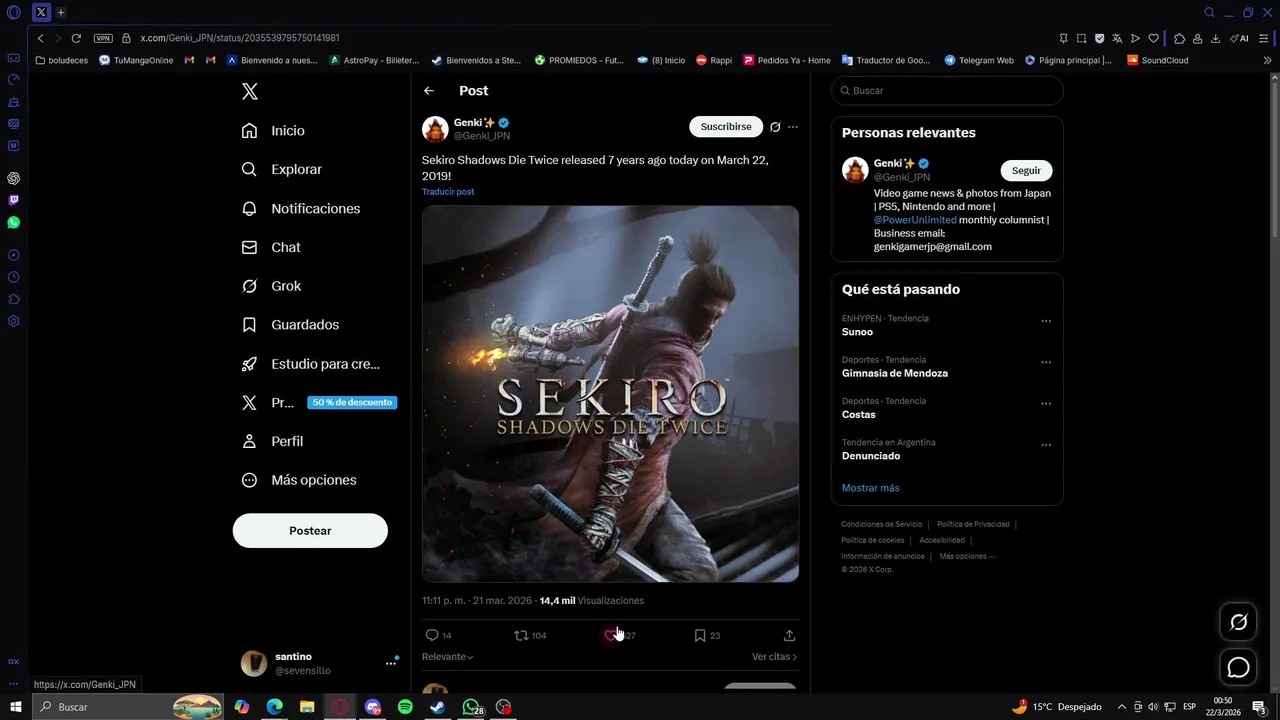1280x720 pixels.
Task: Open Opera sidebar settings gear
Action: point(13,321)
